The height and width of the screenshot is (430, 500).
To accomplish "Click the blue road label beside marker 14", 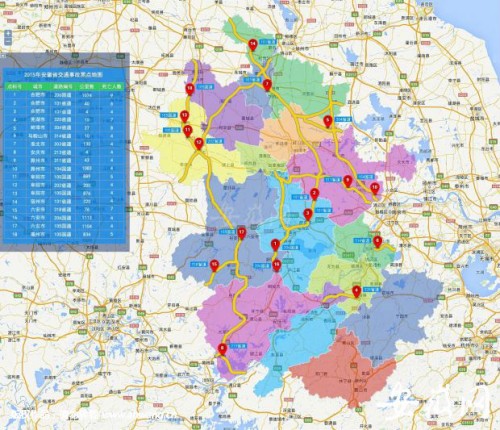I will [x=268, y=42].
